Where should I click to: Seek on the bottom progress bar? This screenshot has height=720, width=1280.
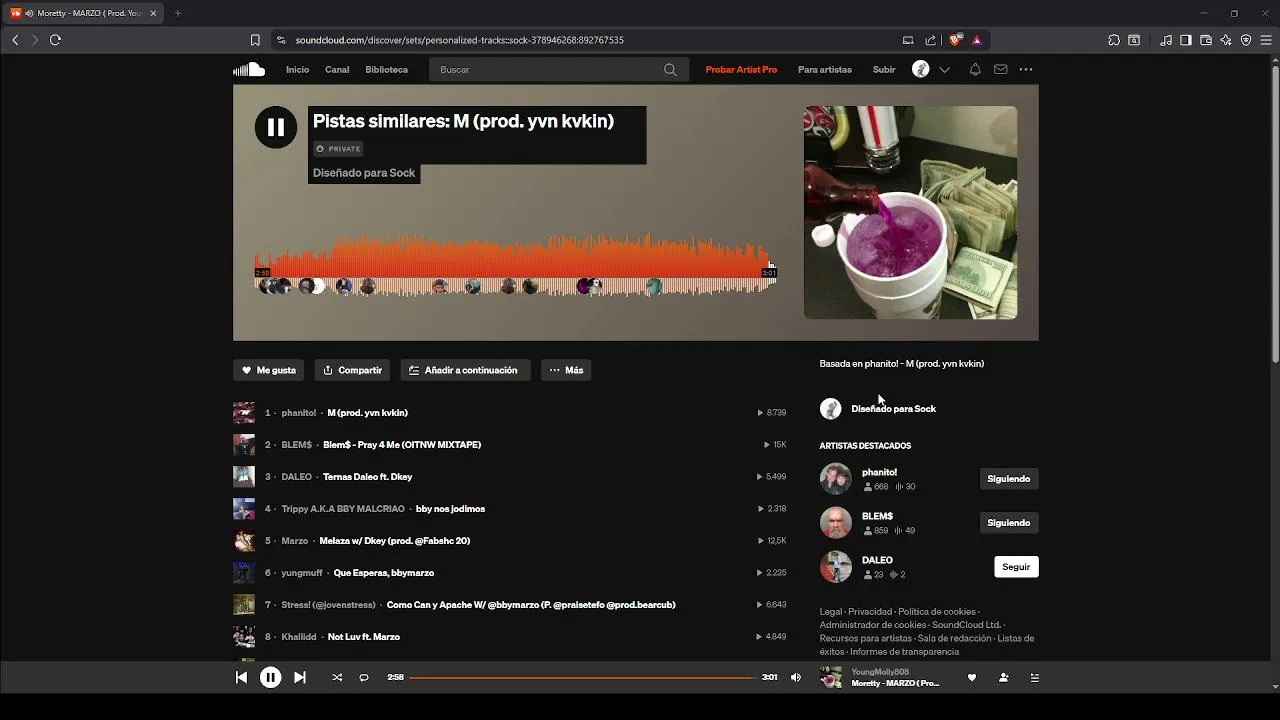pyautogui.click(x=583, y=677)
